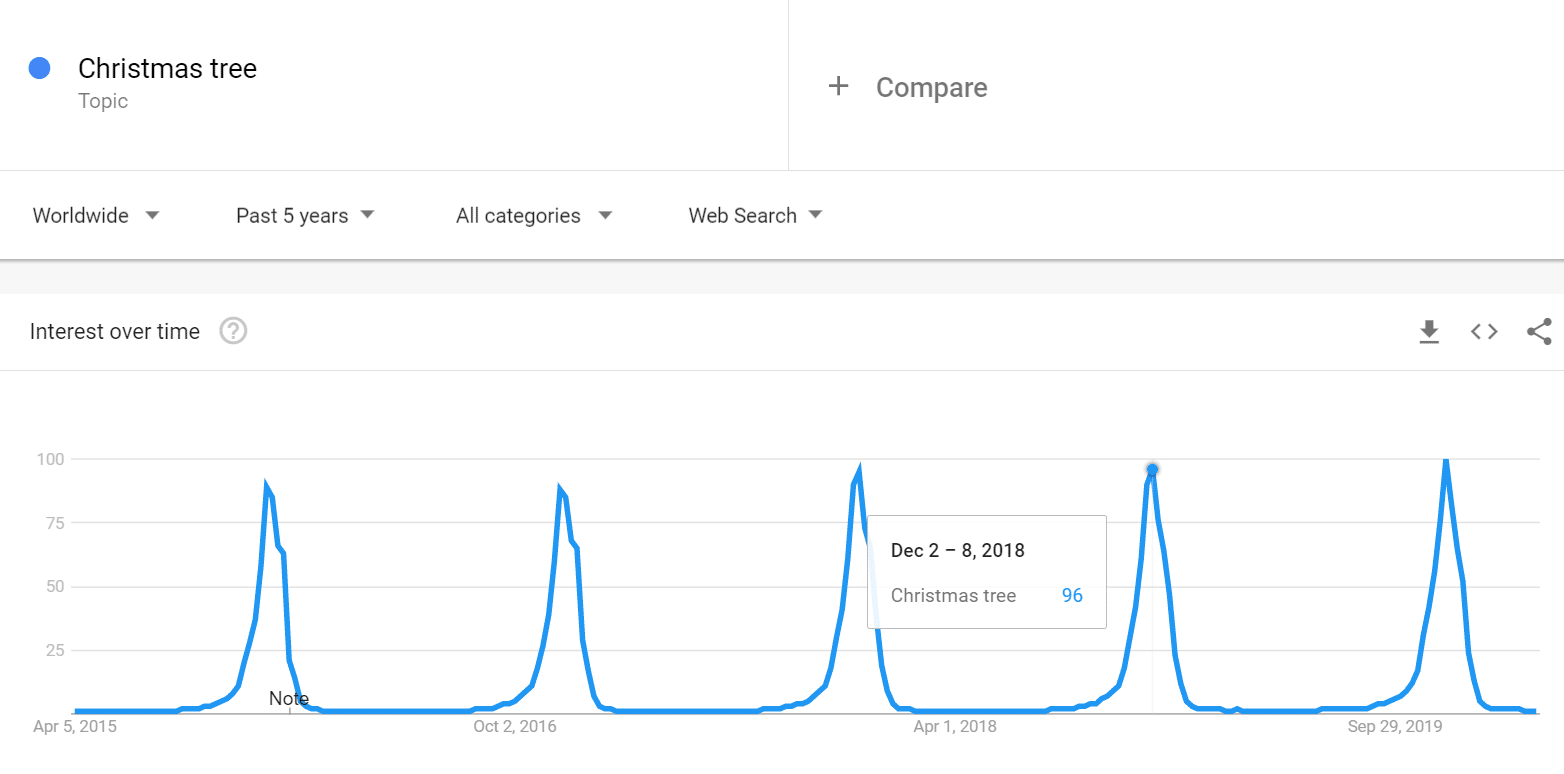Click the blue dot for Christmas tree
The height and width of the screenshot is (774, 1564).
40,68
